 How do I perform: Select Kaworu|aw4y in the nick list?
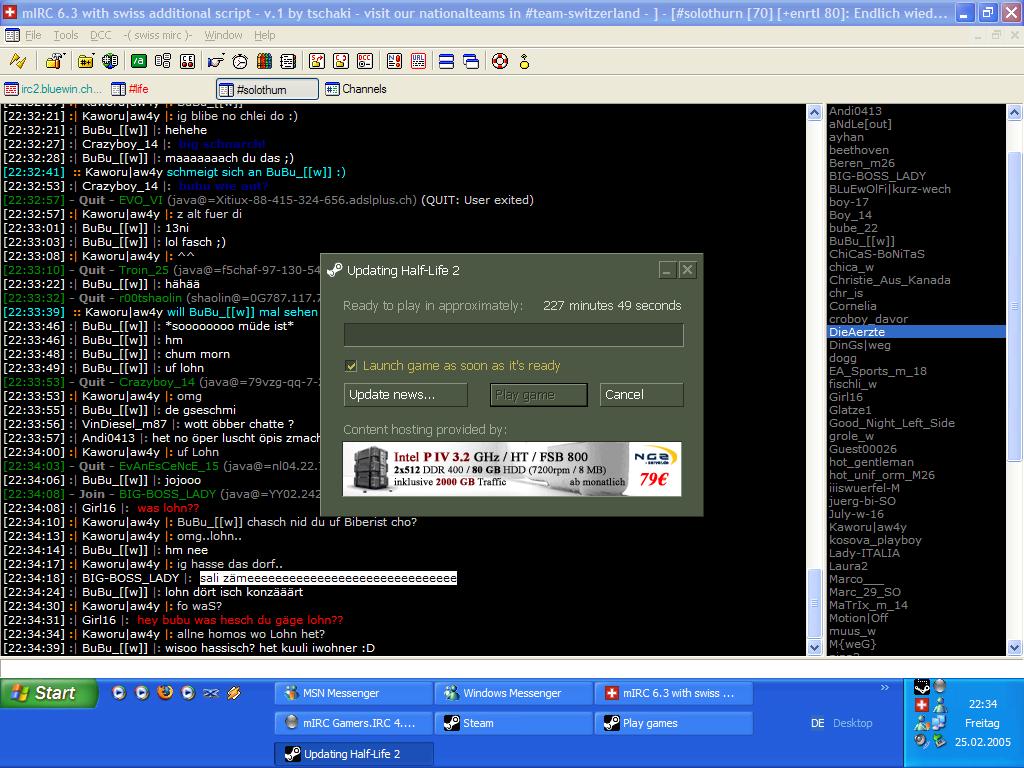pos(868,527)
